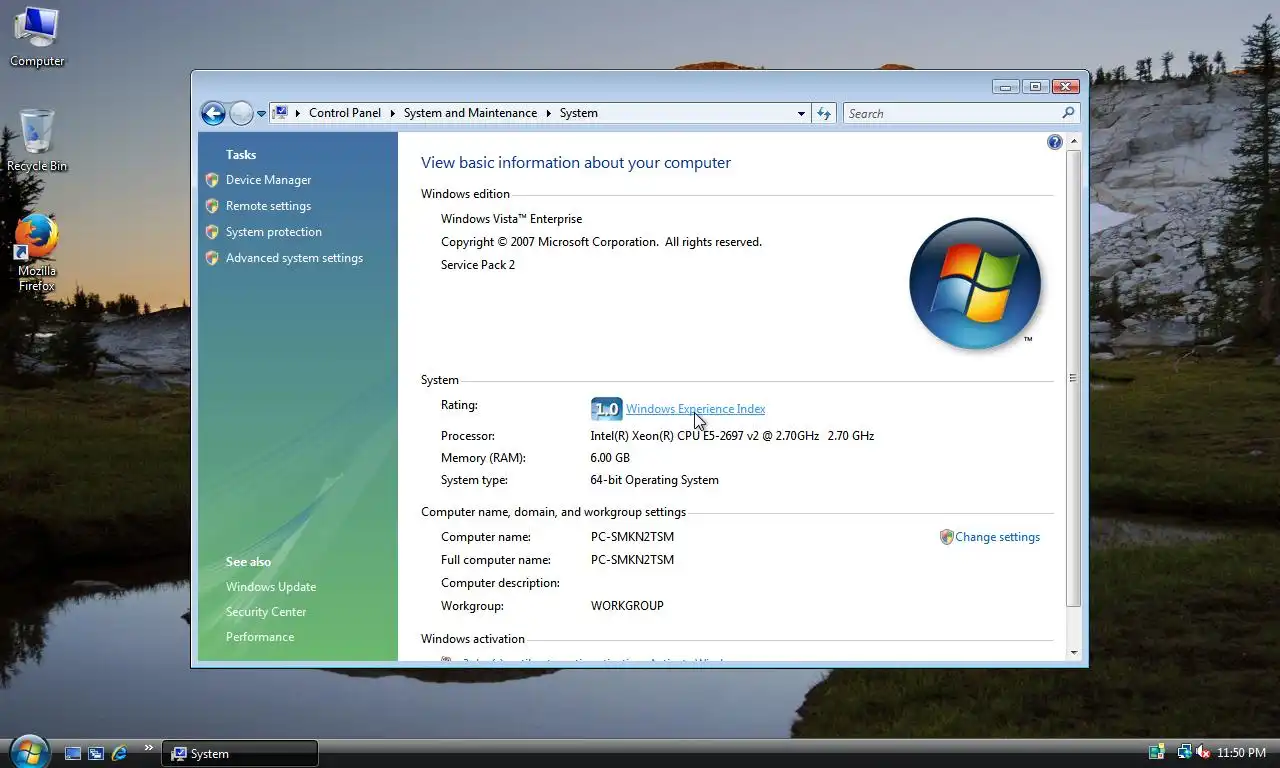Click the processor text Intel Xeon E5-2697

click(x=732, y=436)
